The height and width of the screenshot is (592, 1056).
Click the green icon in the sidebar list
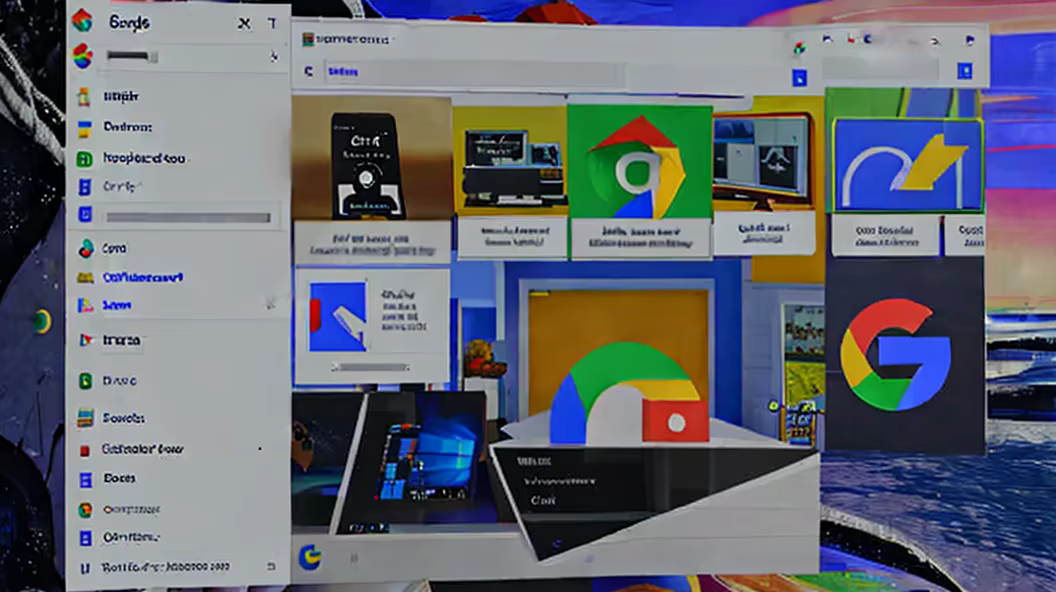click(x=85, y=158)
